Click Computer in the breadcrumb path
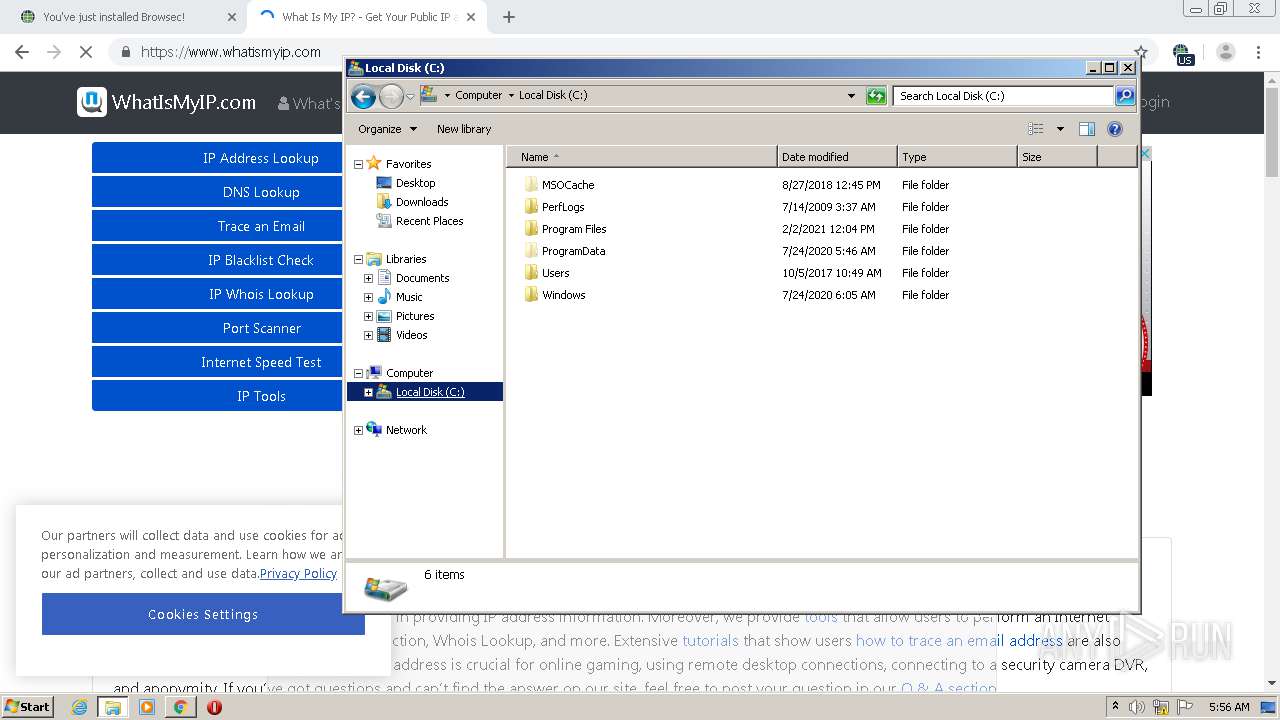Viewport: 1280px width, 720px height. tap(478, 96)
